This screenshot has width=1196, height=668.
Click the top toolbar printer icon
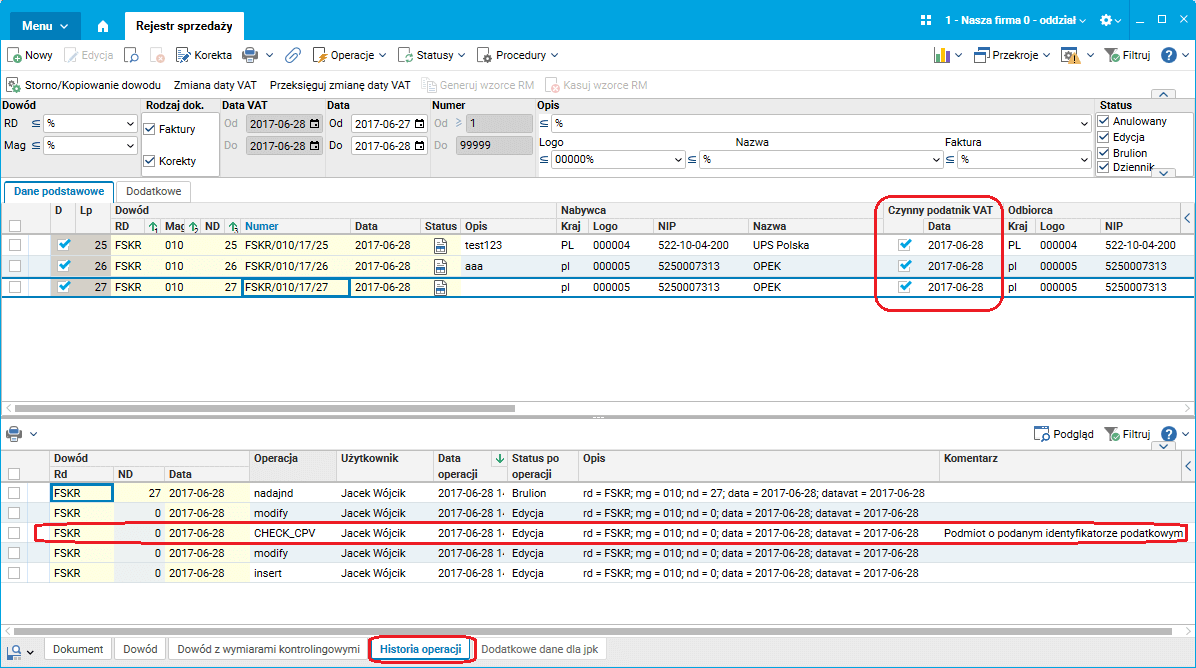[249, 55]
